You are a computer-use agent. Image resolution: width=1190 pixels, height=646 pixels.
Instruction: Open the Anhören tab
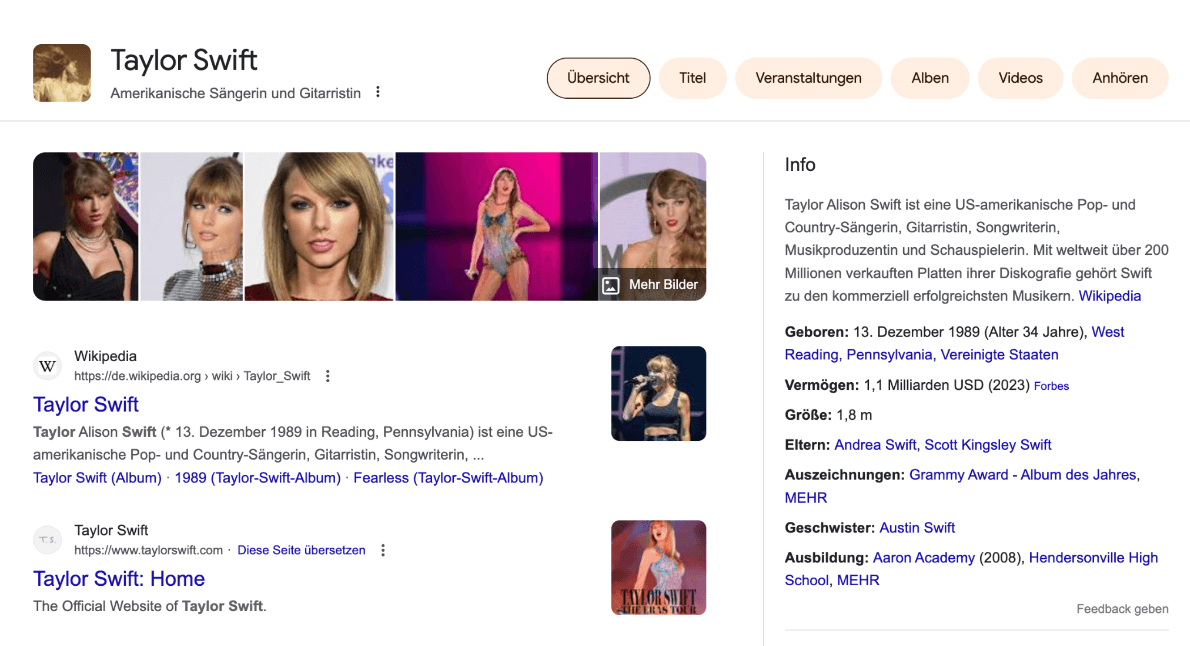pos(1119,78)
